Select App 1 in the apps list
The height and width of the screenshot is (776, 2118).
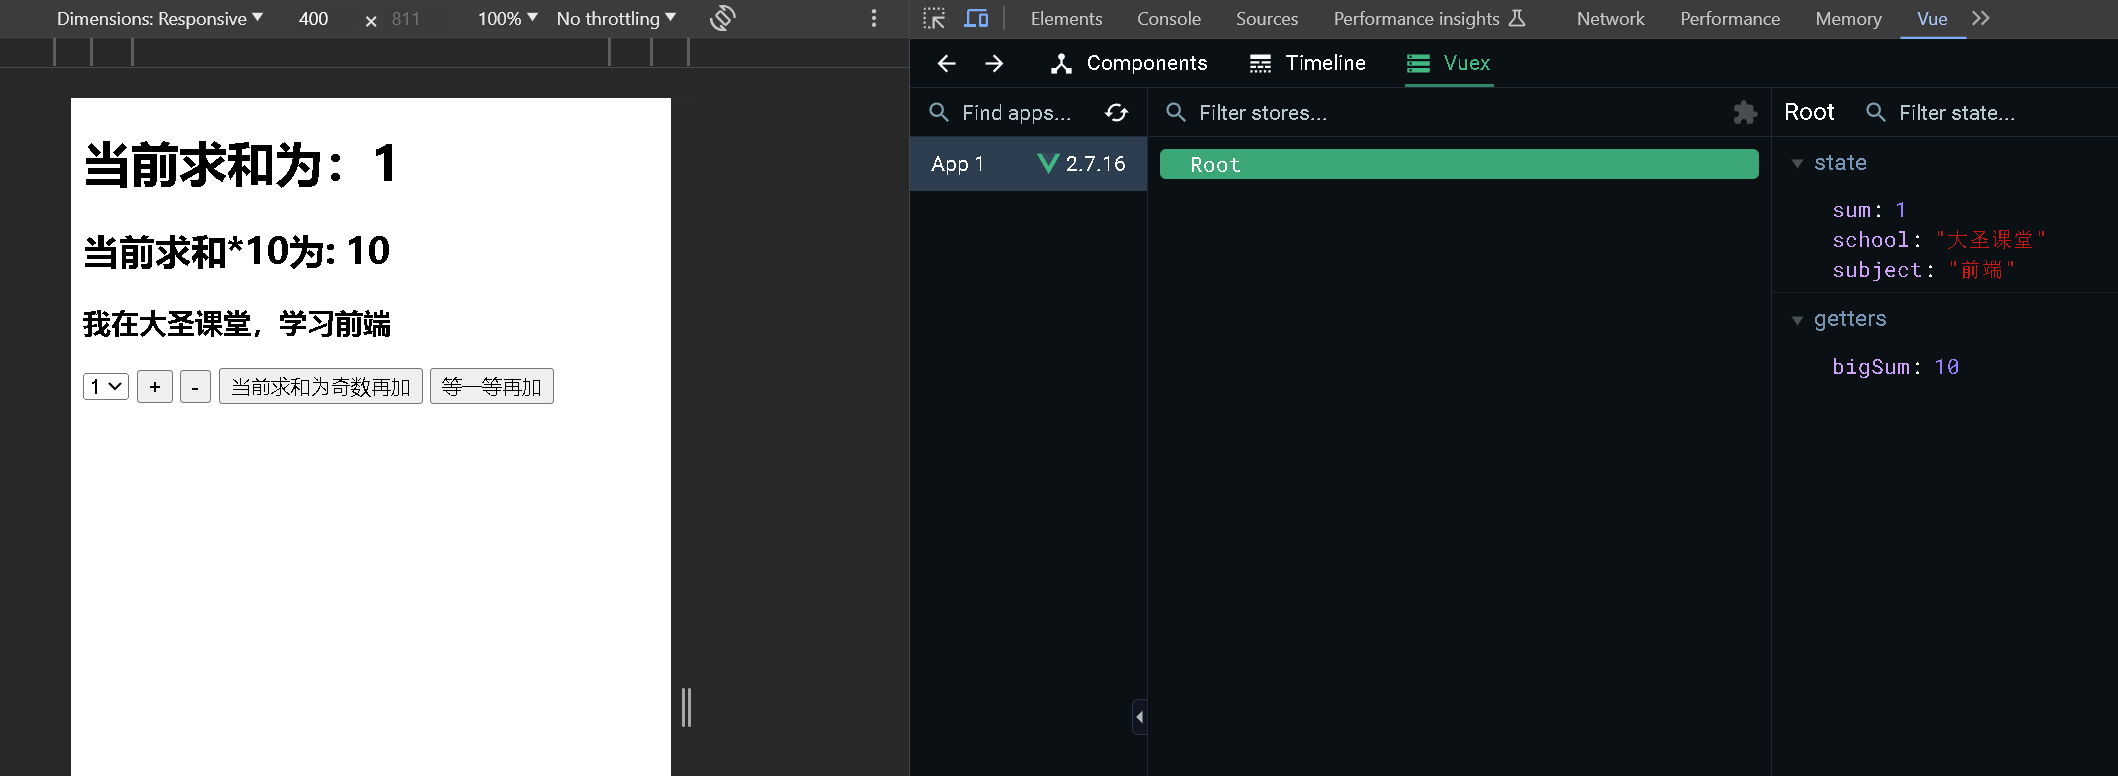[1028, 164]
